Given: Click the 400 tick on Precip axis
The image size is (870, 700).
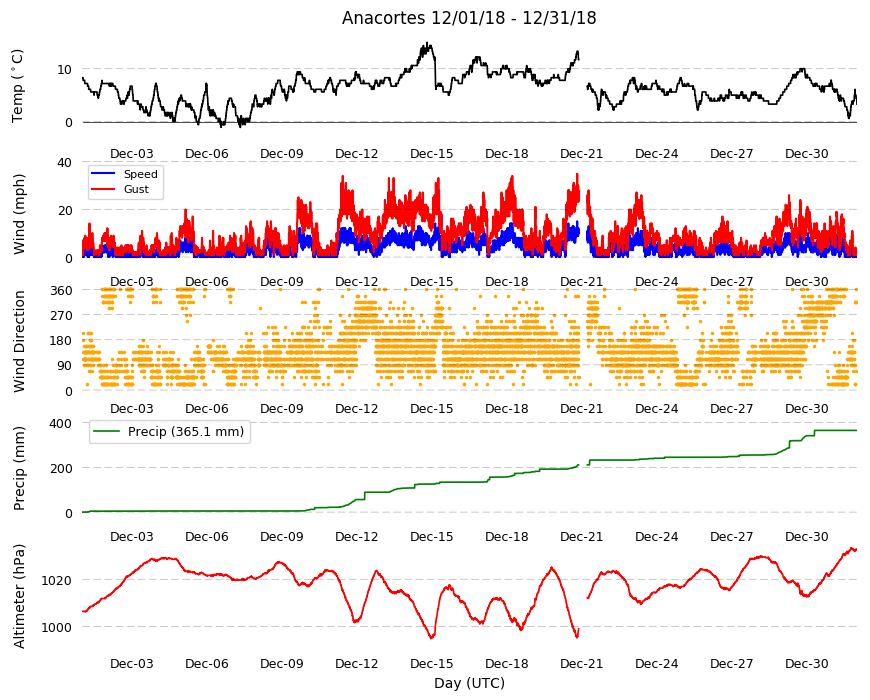Looking at the screenshot, I should tap(61, 423).
